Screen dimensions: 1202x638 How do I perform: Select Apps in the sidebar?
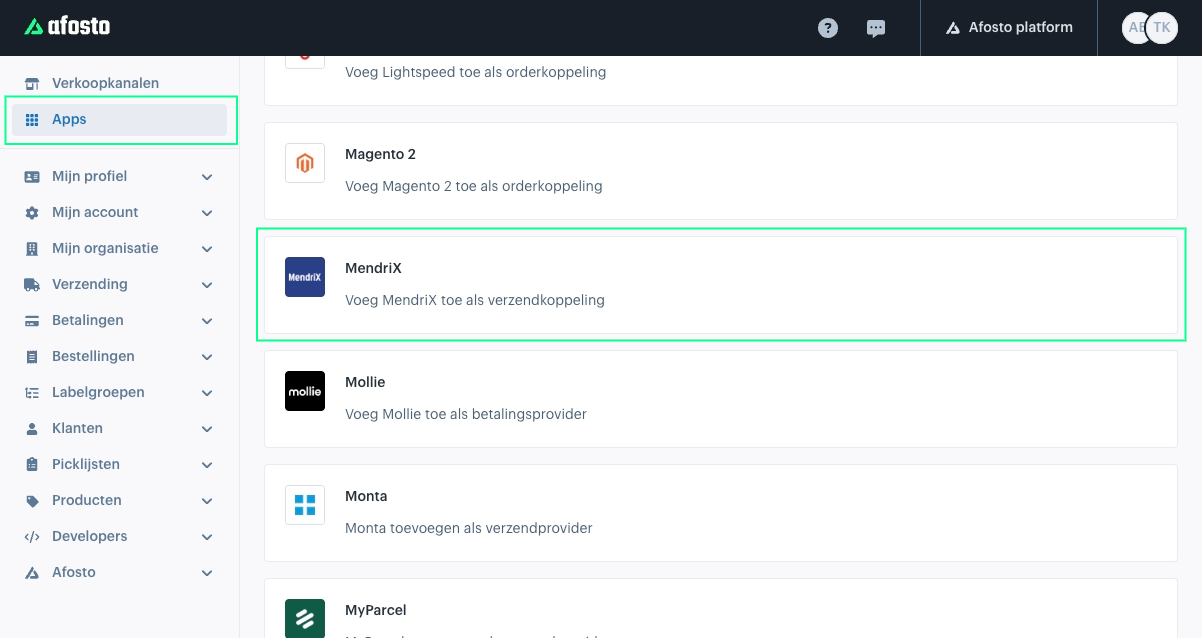[119, 119]
